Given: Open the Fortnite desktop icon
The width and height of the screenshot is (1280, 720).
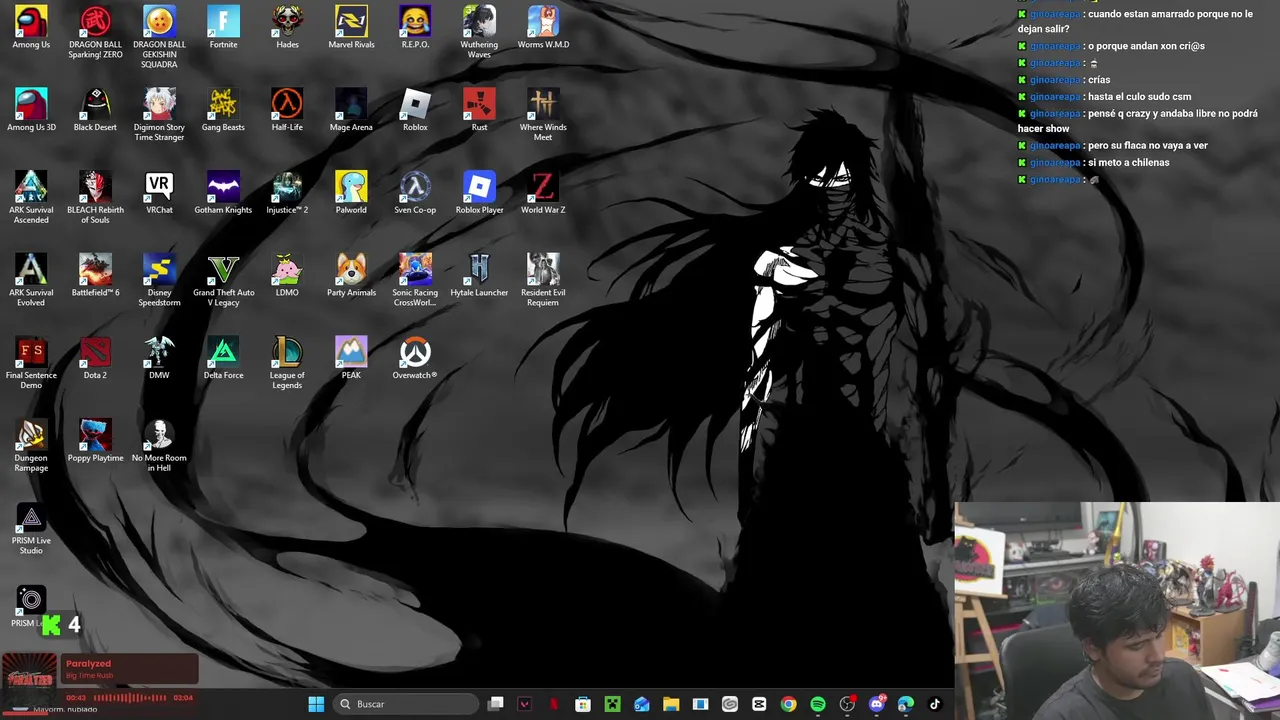Looking at the screenshot, I should (x=223, y=27).
